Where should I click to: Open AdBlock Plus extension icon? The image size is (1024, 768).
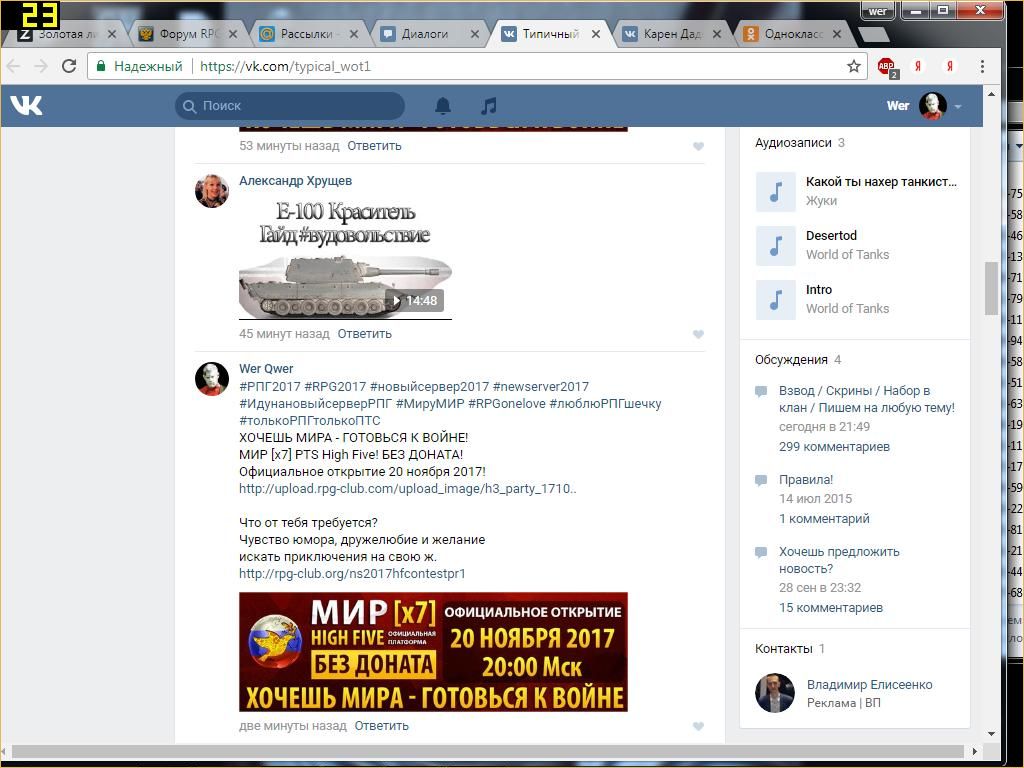point(888,67)
